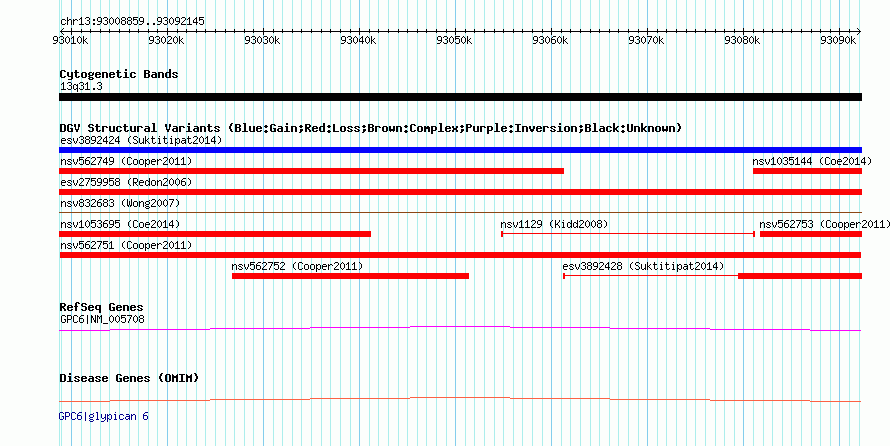The image size is (890, 446).
Task: Select the nsv562749 (Cooper2011) loss bar
Action: pyautogui.click(x=312, y=171)
